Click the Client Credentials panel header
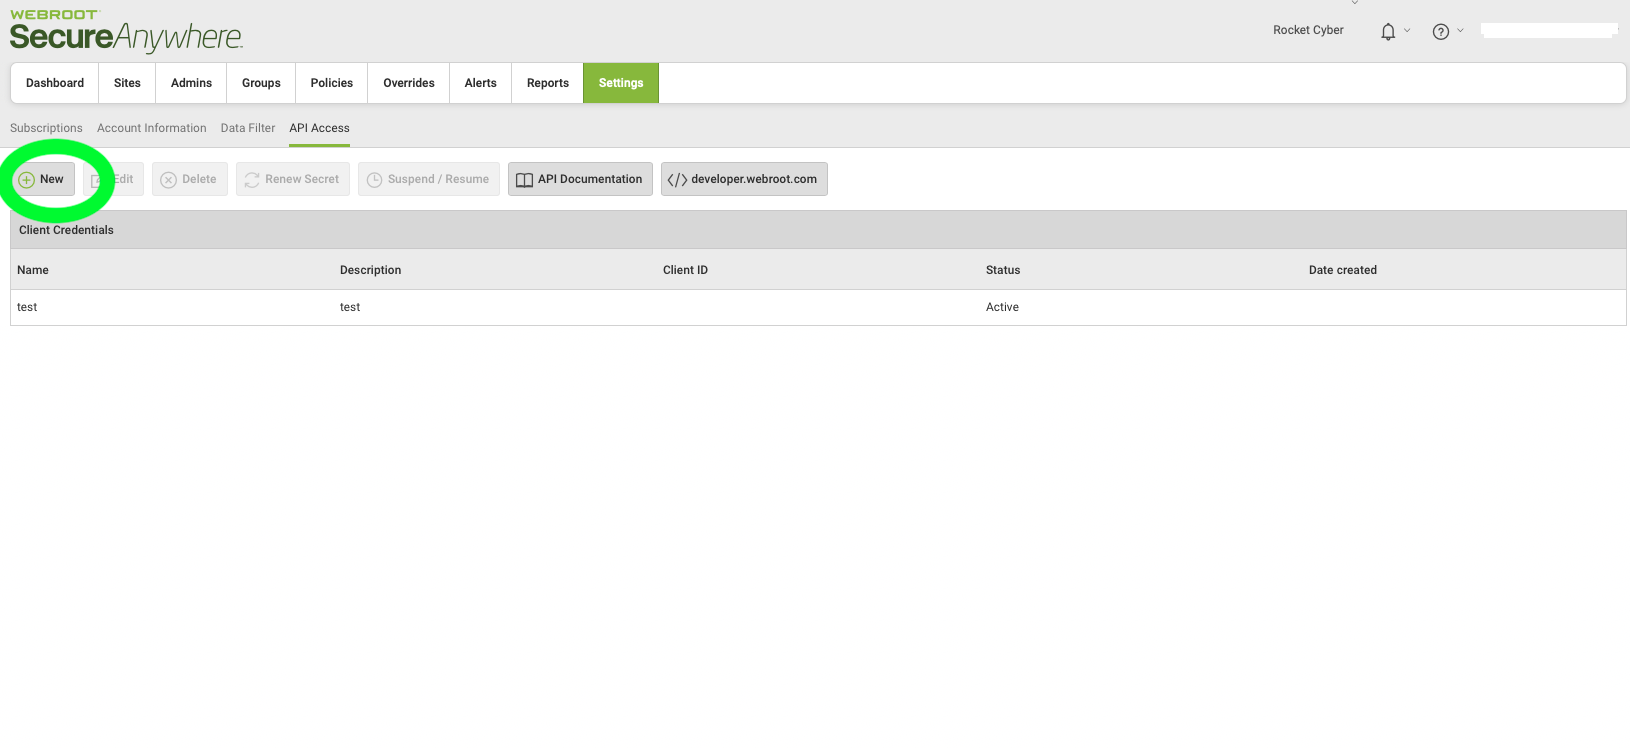The width and height of the screenshot is (1630, 748). pyautogui.click(x=818, y=230)
